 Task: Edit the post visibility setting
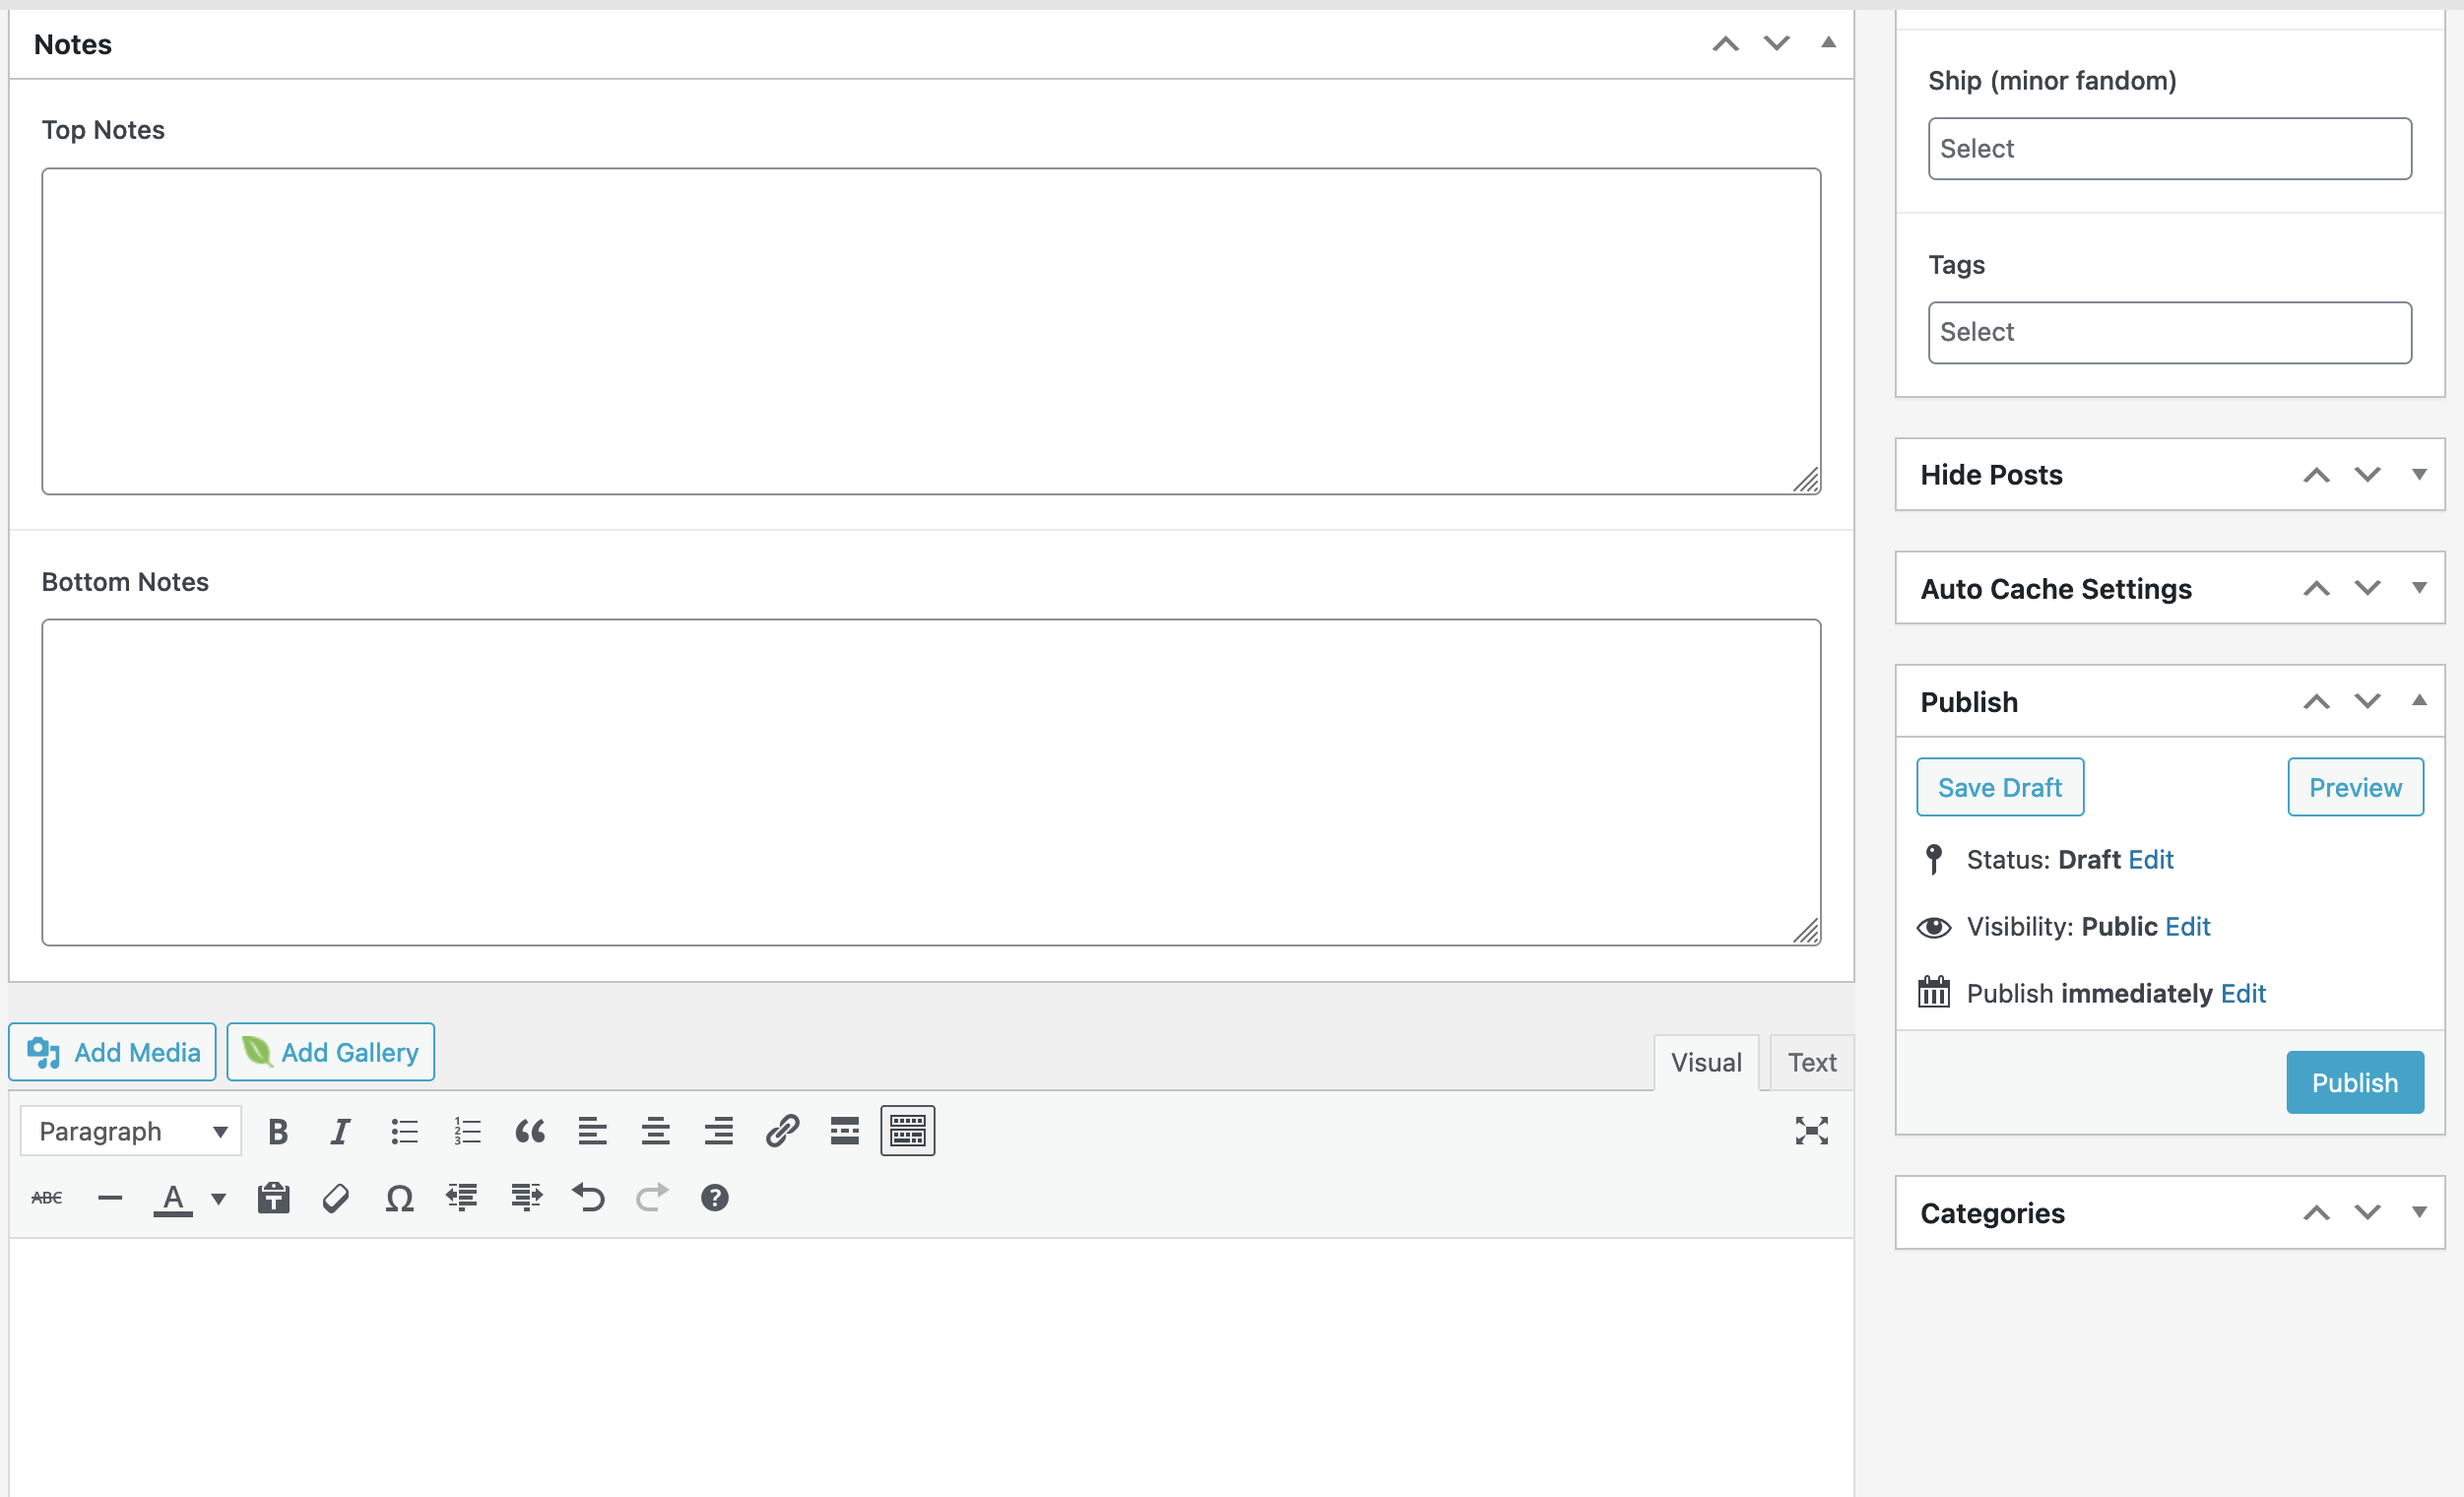[x=2189, y=926]
